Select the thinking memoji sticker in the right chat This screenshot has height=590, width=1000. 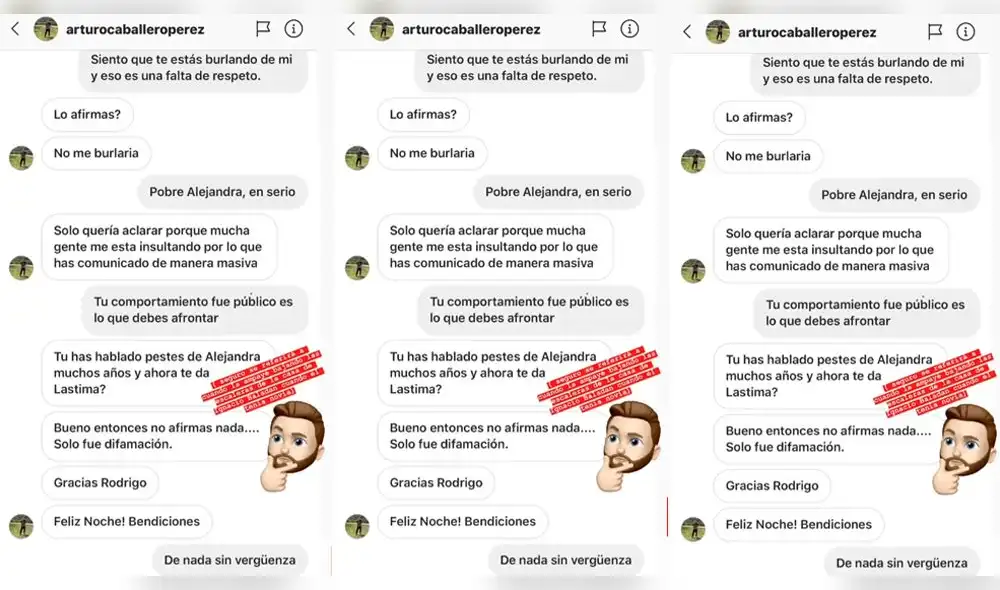[965, 450]
